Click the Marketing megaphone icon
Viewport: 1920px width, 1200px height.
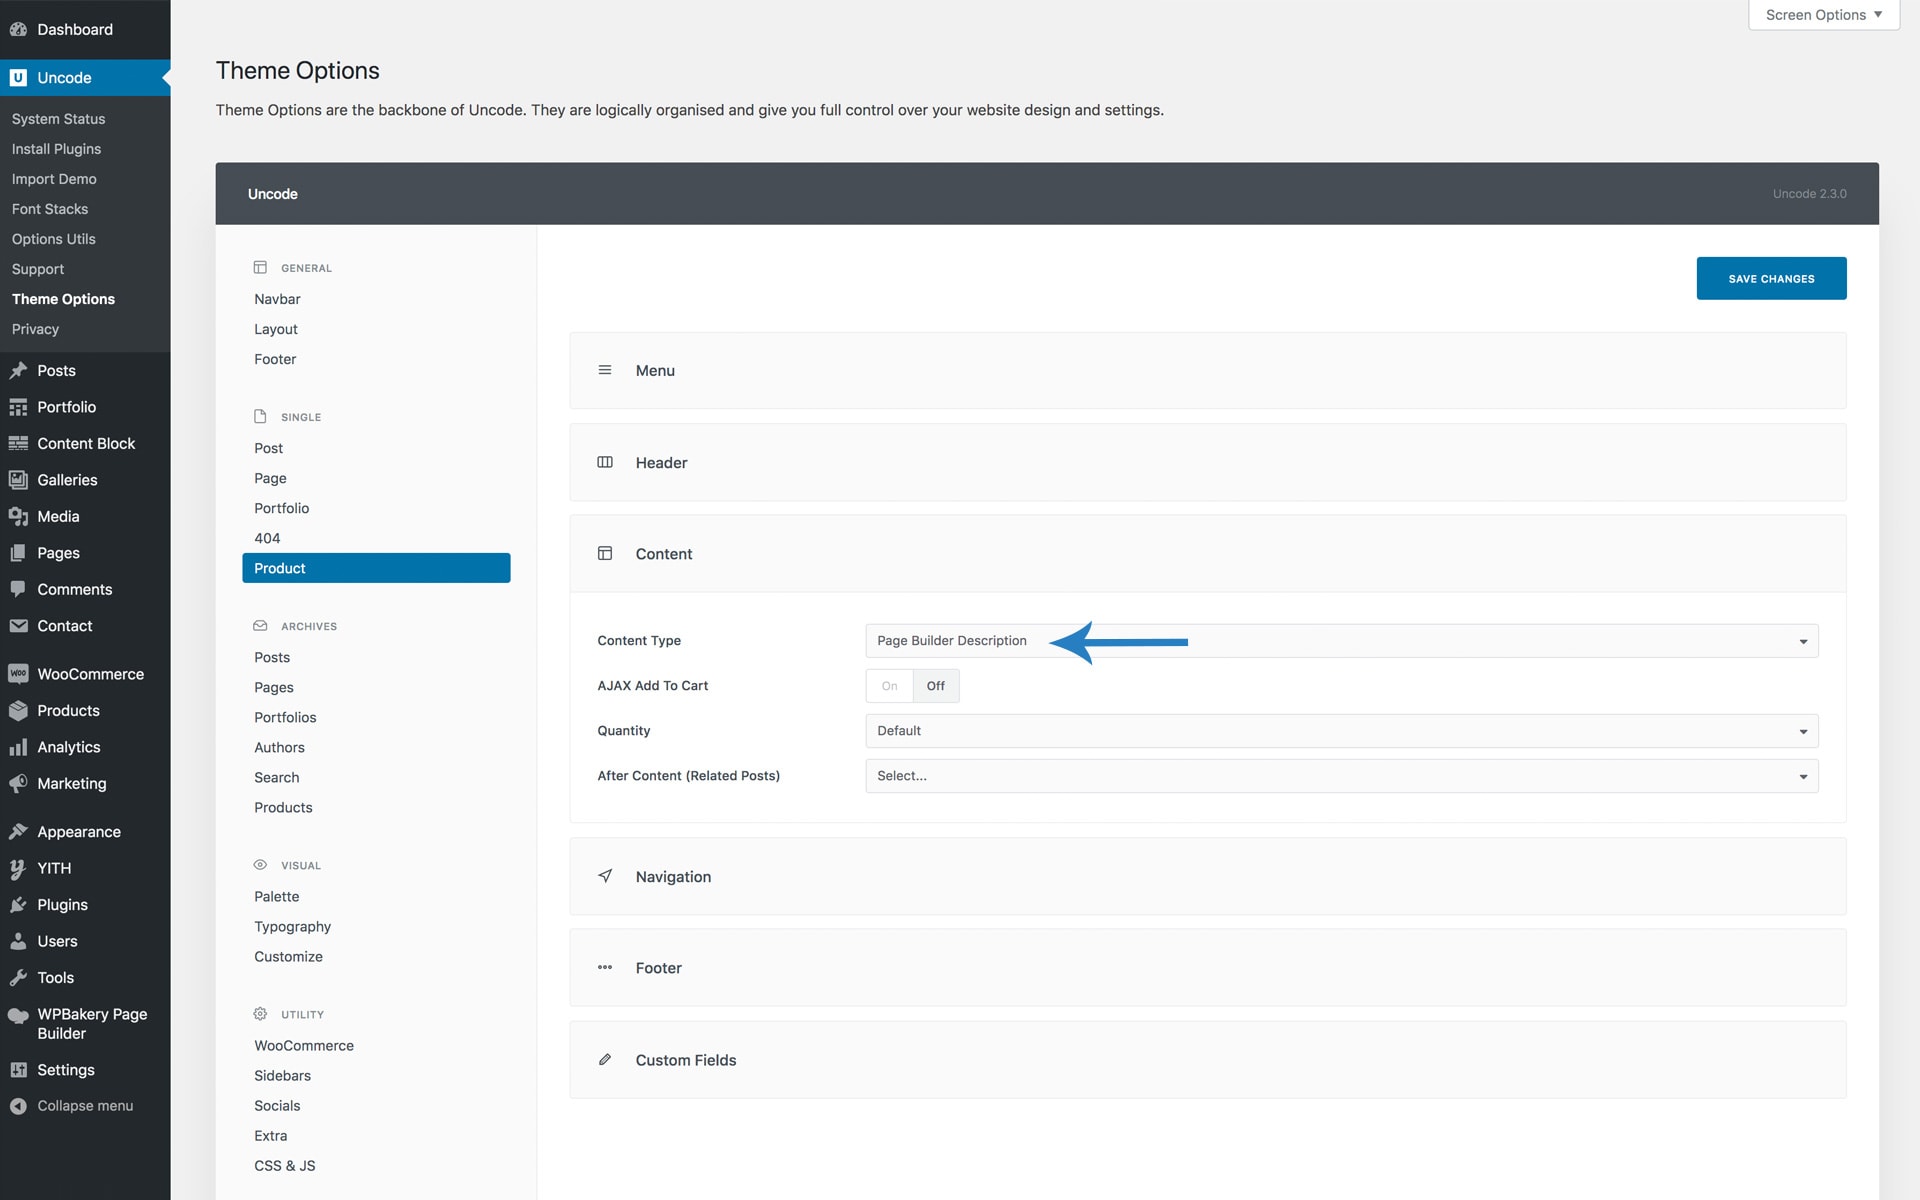pos(18,784)
